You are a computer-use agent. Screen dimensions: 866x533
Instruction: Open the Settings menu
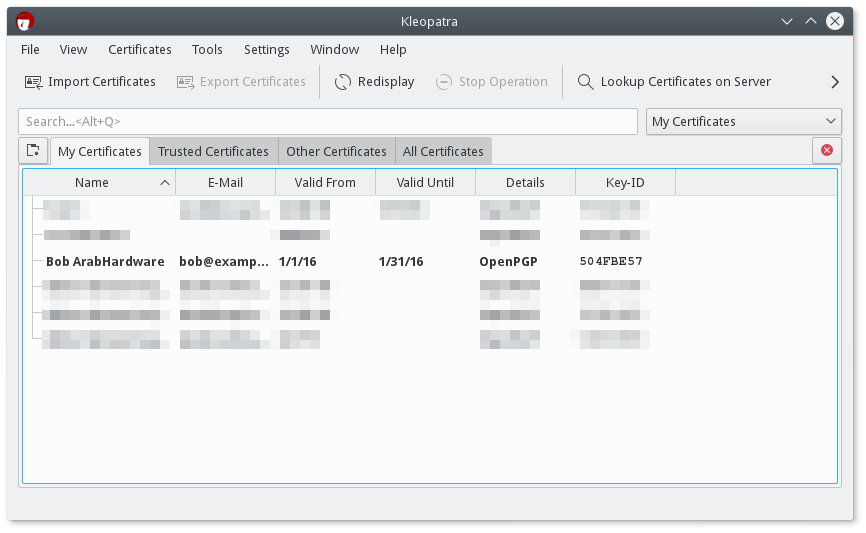click(x=267, y=50)
